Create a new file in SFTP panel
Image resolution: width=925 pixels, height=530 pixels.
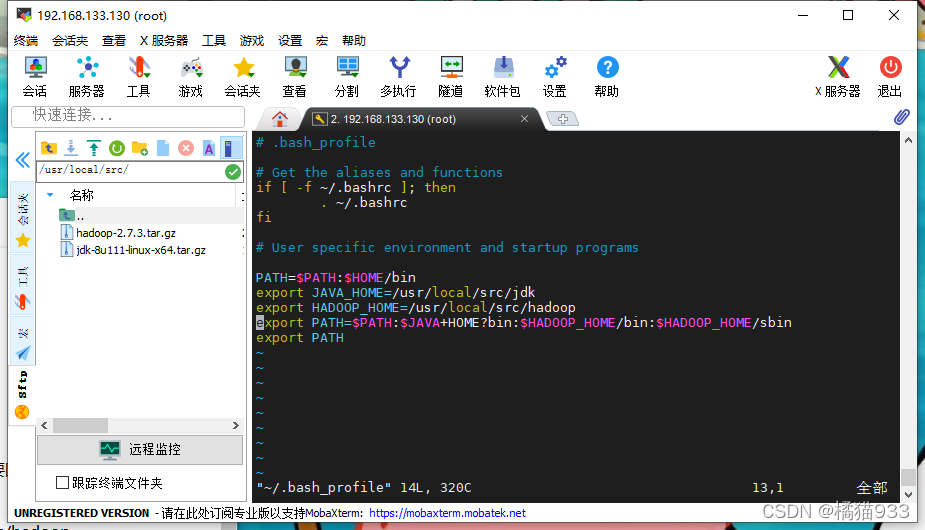(x=163, y=148)
